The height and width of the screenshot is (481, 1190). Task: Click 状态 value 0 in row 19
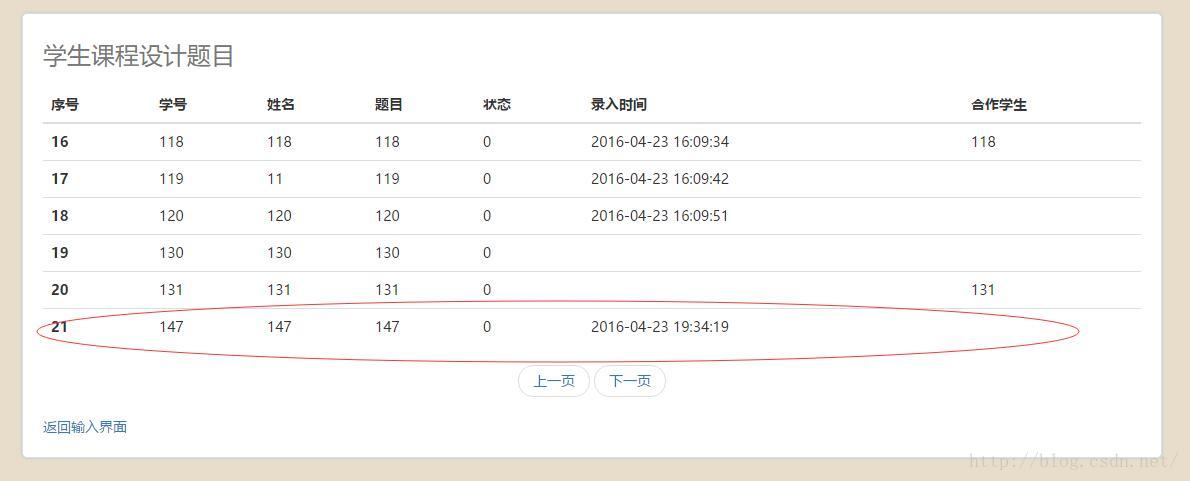click(486, 253)
